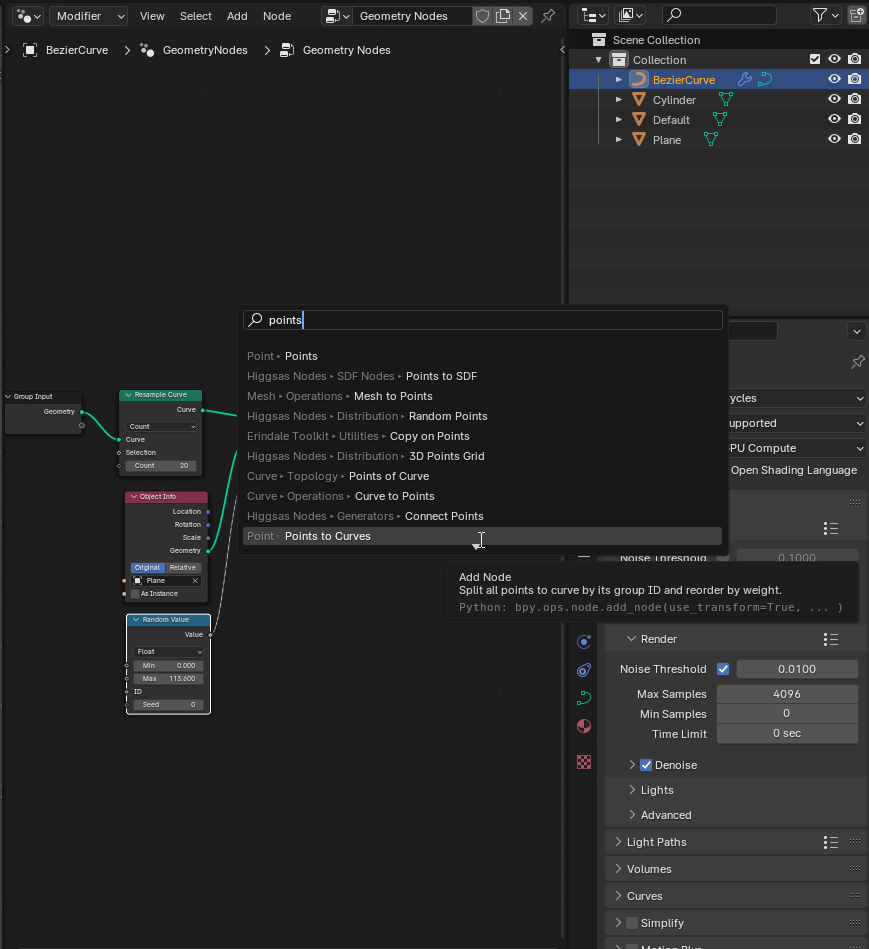The image size is (869, 949).
Task: Enable the Simplify checkbox
Action: [632, 923]
